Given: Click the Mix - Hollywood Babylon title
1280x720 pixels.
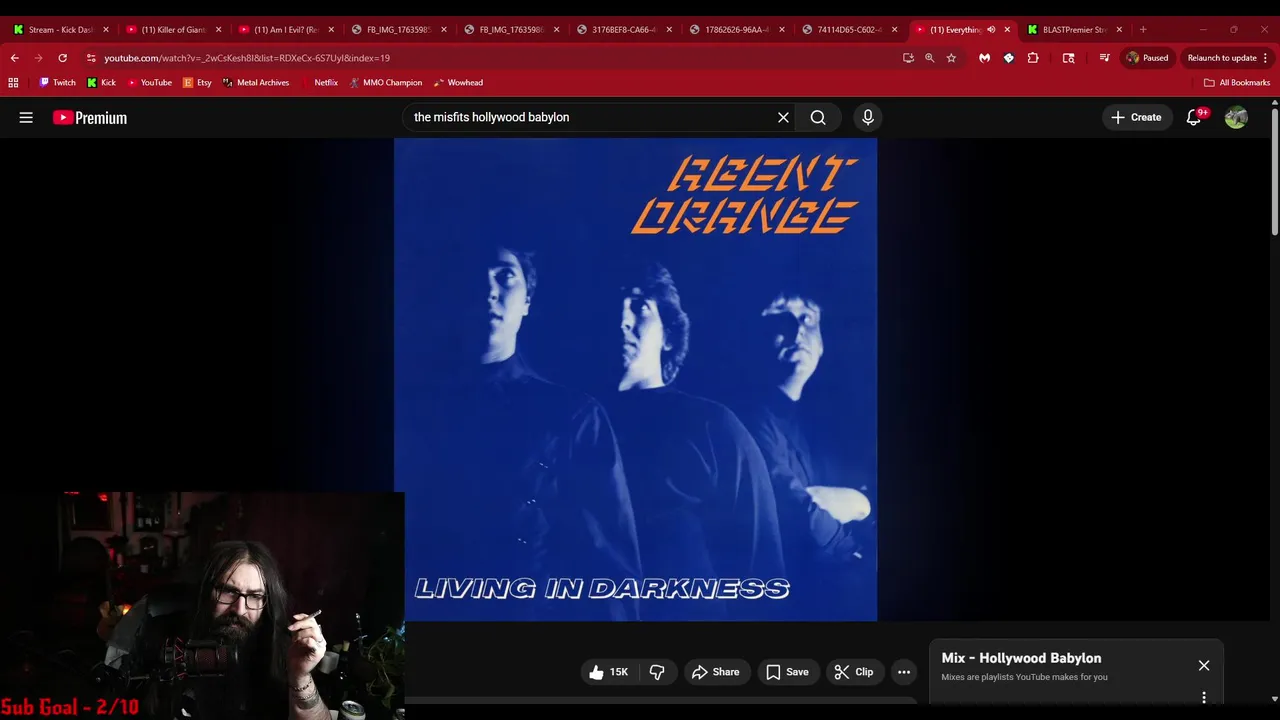Looking at the screenshot, I should click(x=1021, y=658).
